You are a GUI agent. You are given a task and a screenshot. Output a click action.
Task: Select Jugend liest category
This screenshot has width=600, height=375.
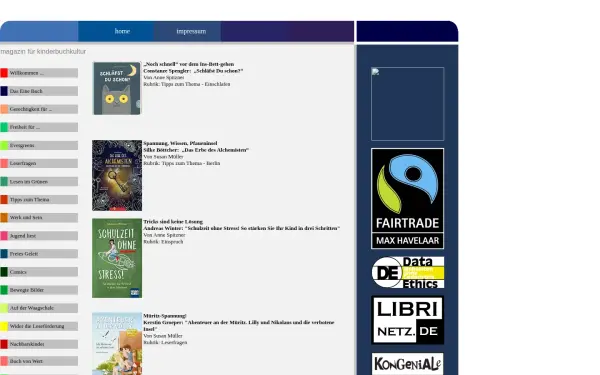[x=39, y=236]
